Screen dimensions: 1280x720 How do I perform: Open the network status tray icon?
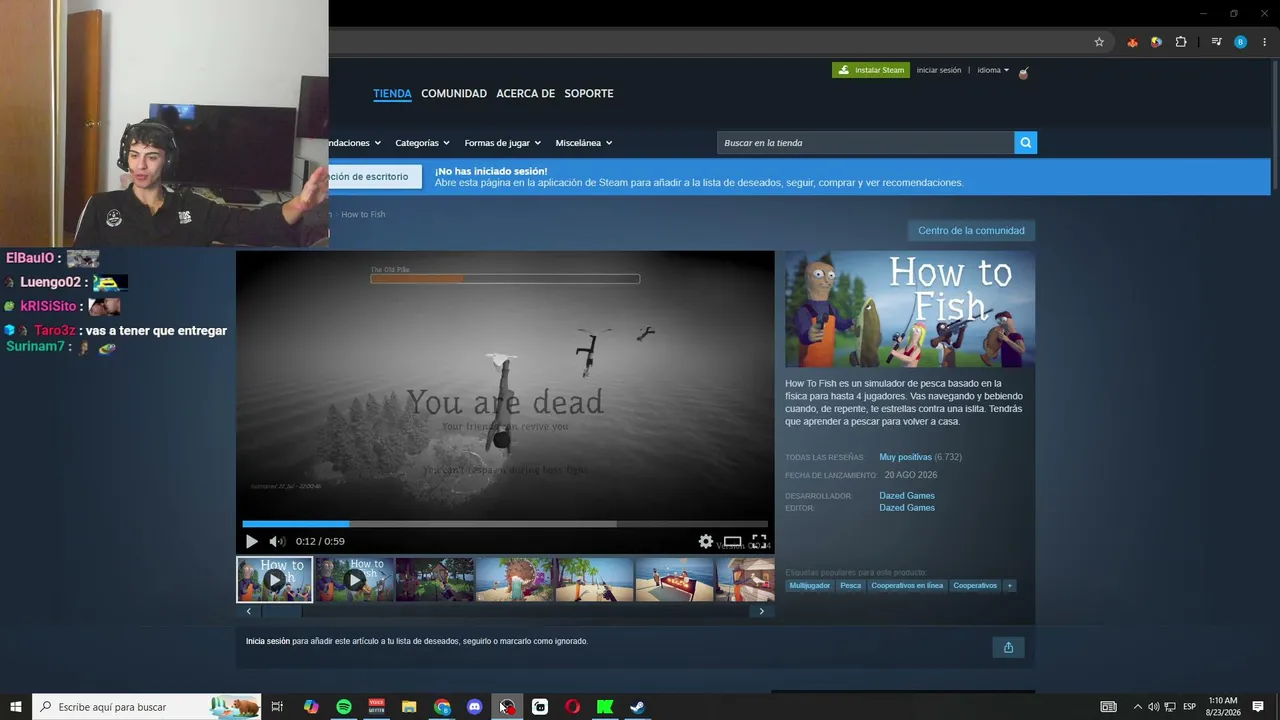pos(1170,707)
